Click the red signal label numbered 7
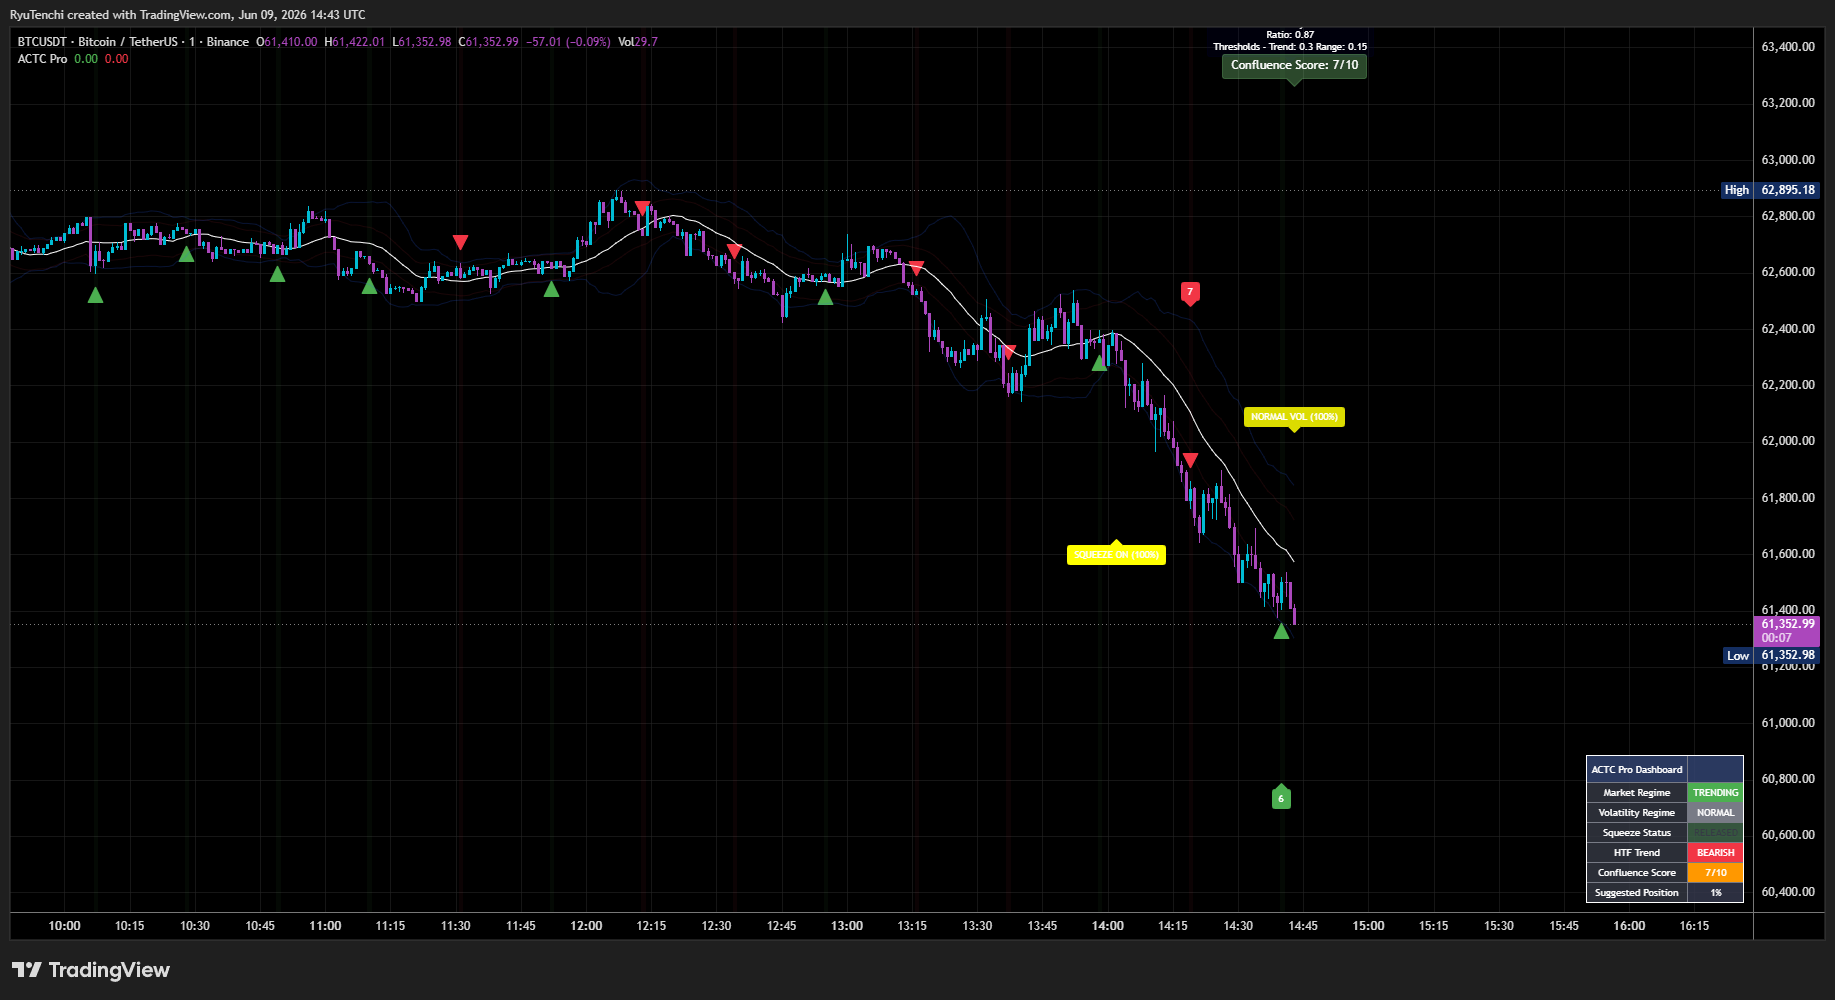Image resolution: width=1835 pixels, height=1000 pixels. pyautogui.click(x=1190, y=293)
